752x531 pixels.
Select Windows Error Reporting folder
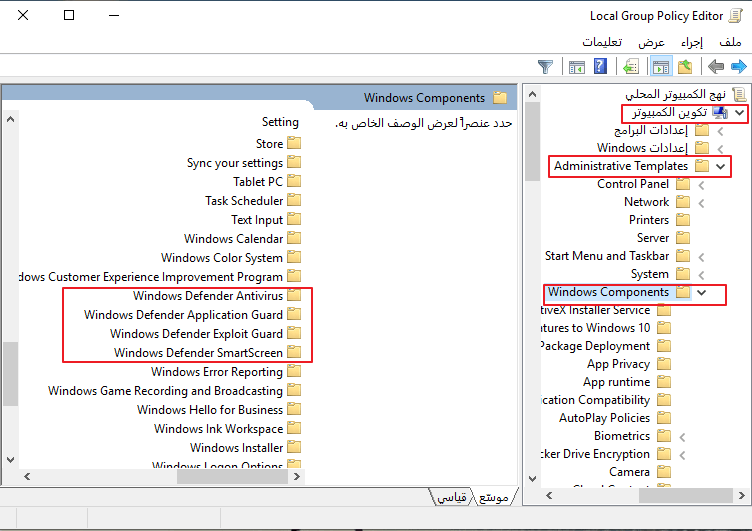(226, 372)
